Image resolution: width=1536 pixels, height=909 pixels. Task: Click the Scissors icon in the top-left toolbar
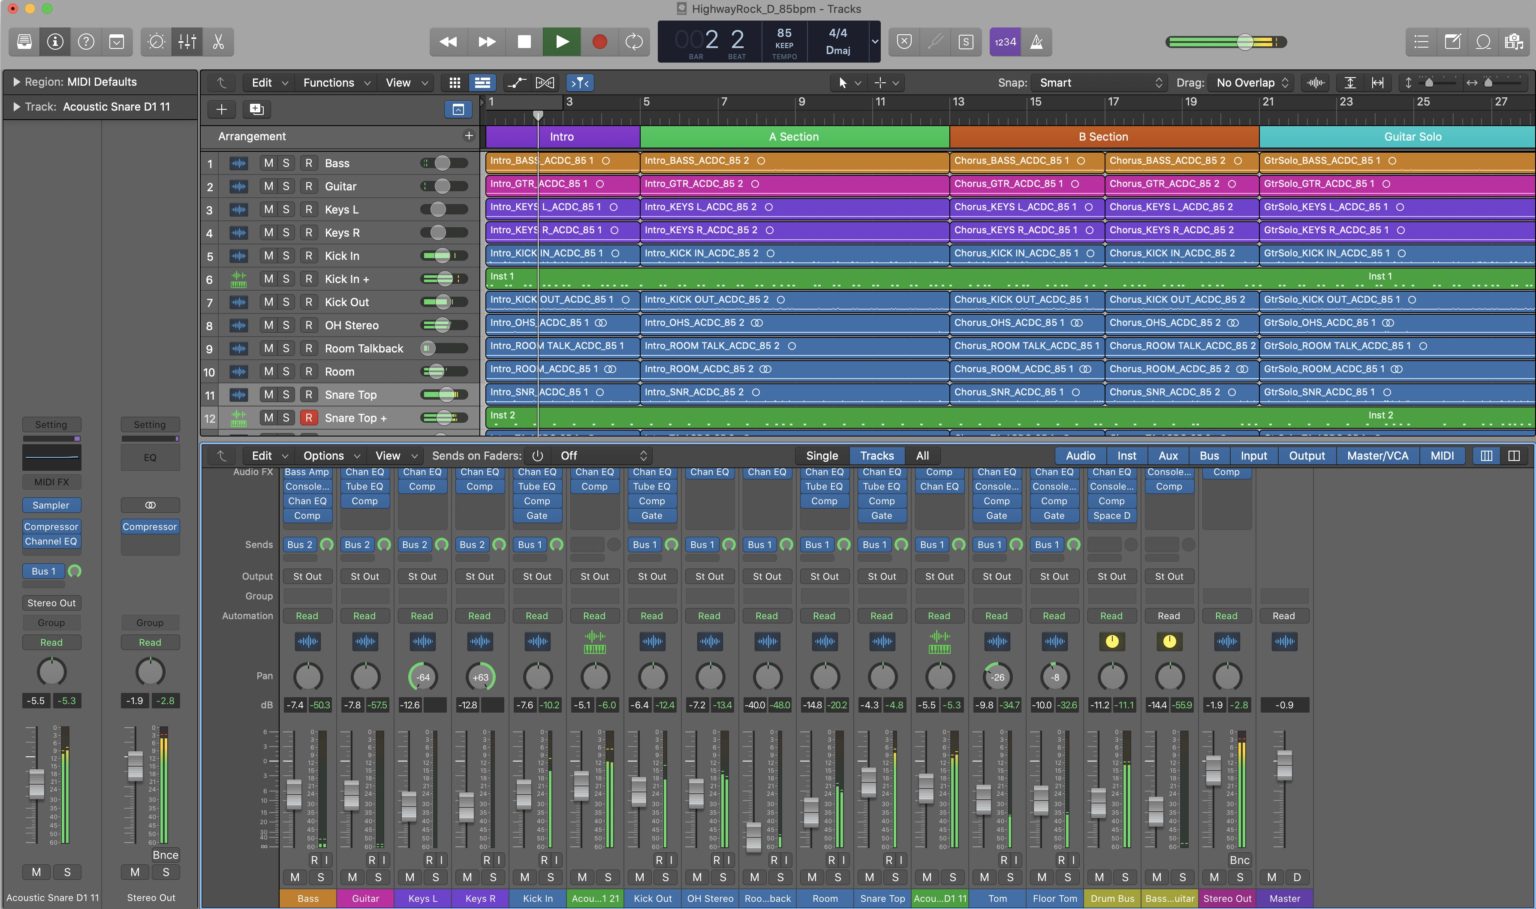pos(217,42)
